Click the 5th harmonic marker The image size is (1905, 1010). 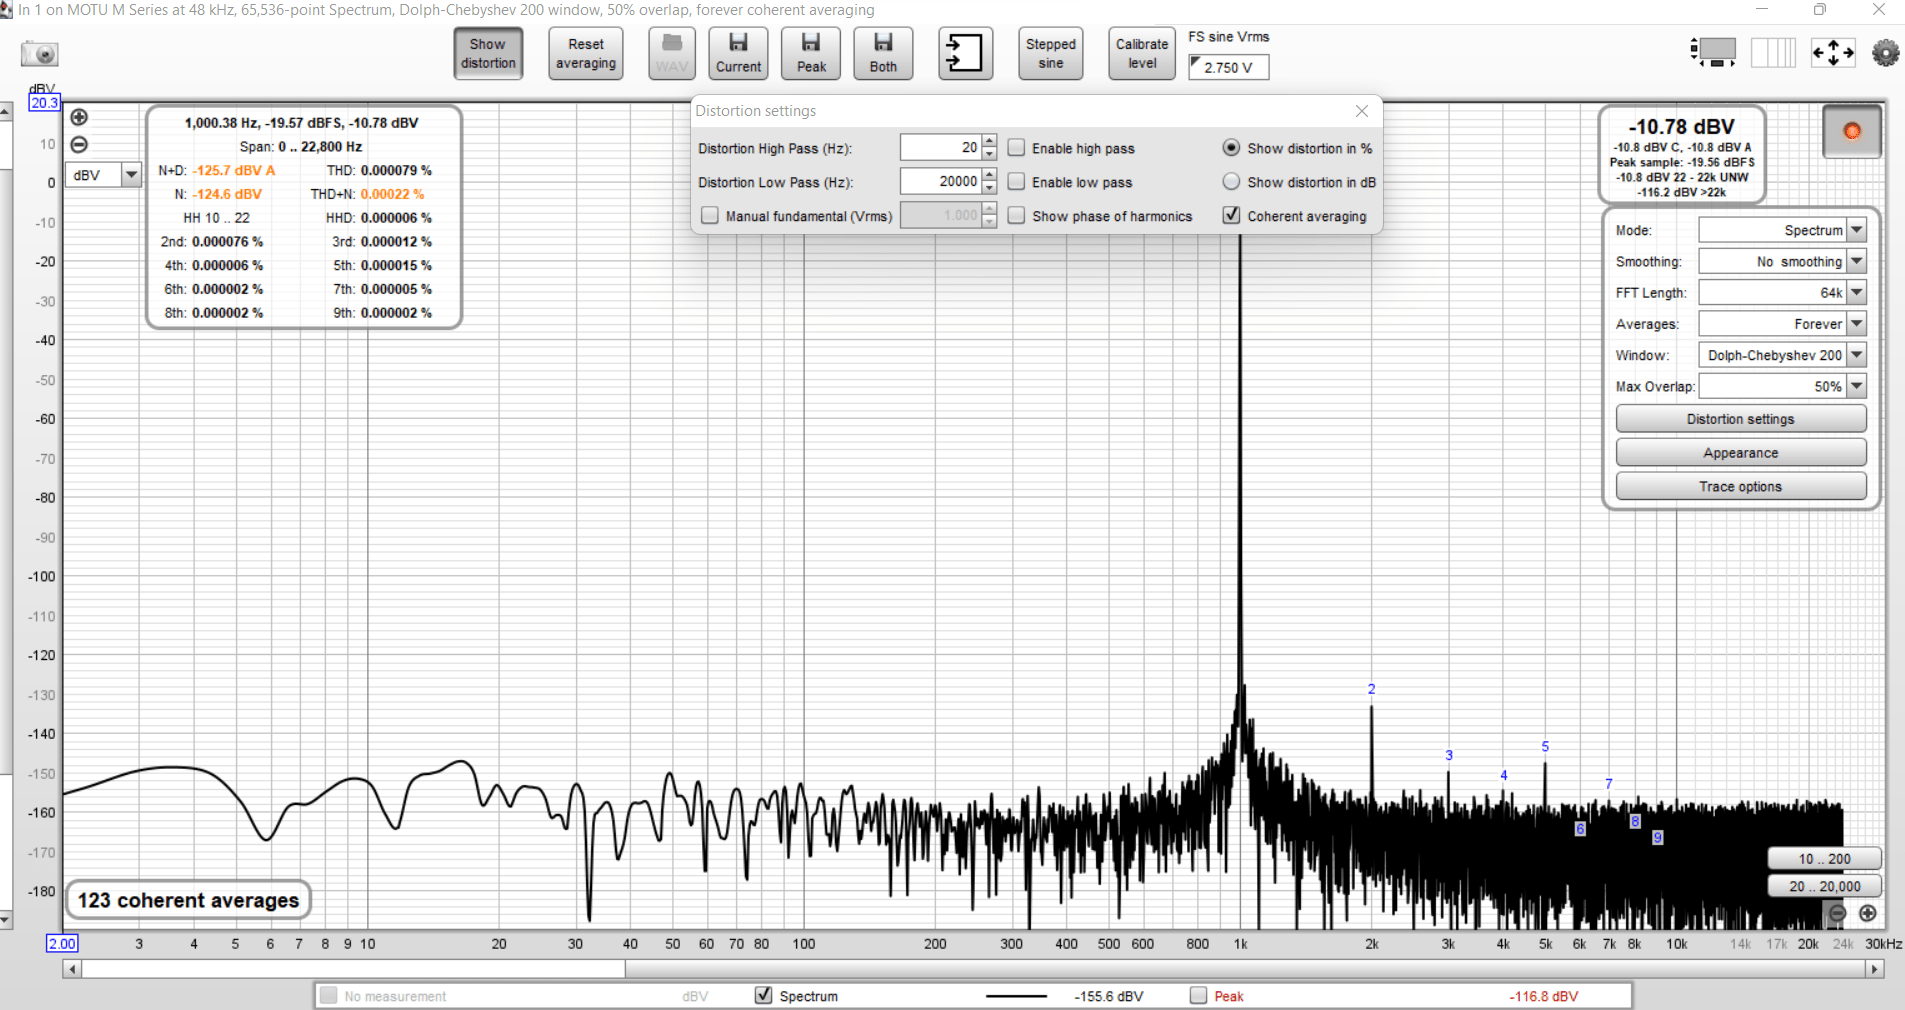point(1545,746)
